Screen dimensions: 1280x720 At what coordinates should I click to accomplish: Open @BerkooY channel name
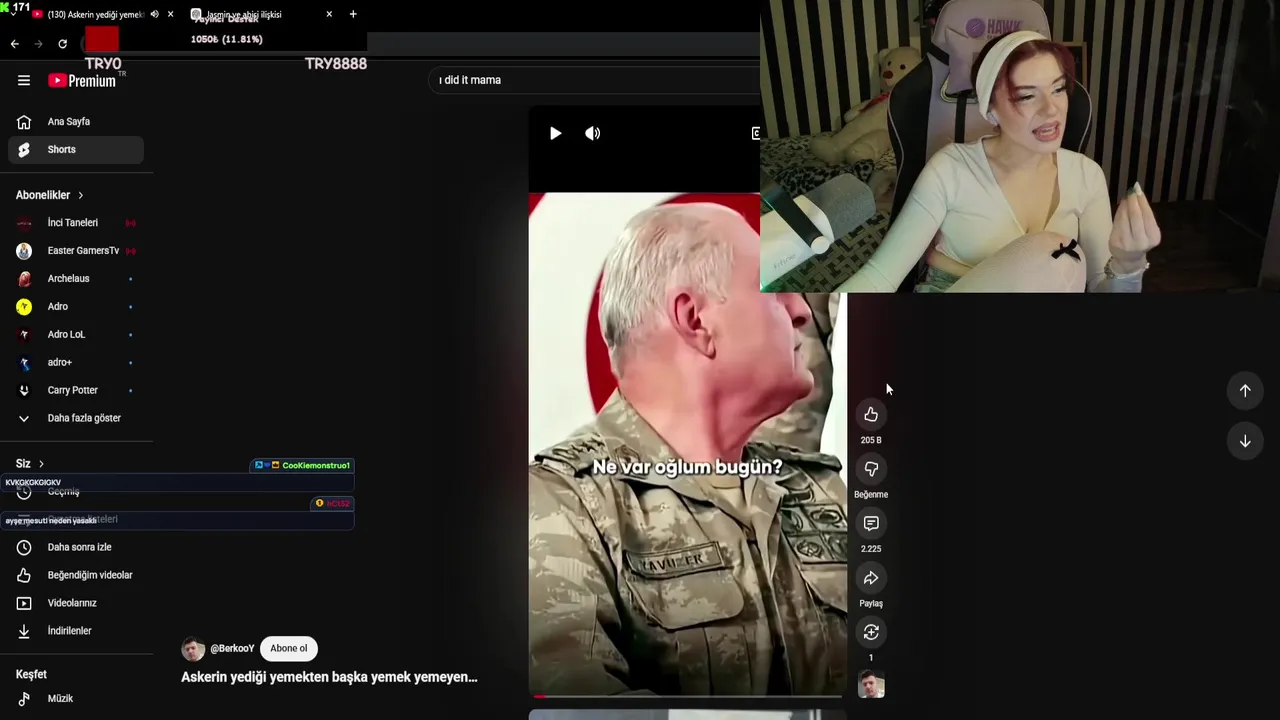coord(232,649)
